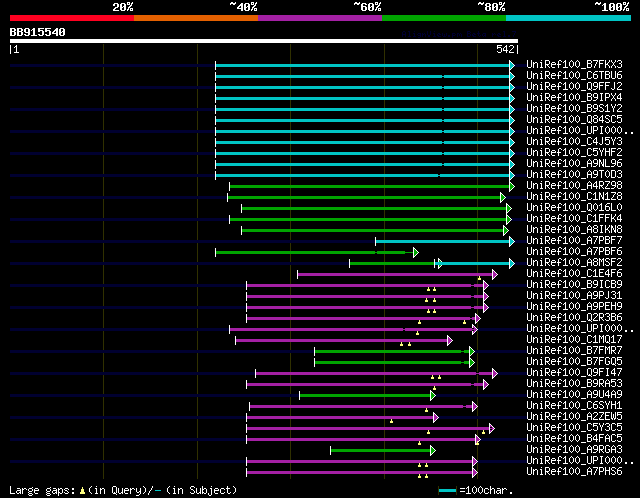Click the white BB915540 query bar
The width and height of the screenshot is (640, 498).
coord(264,41)
